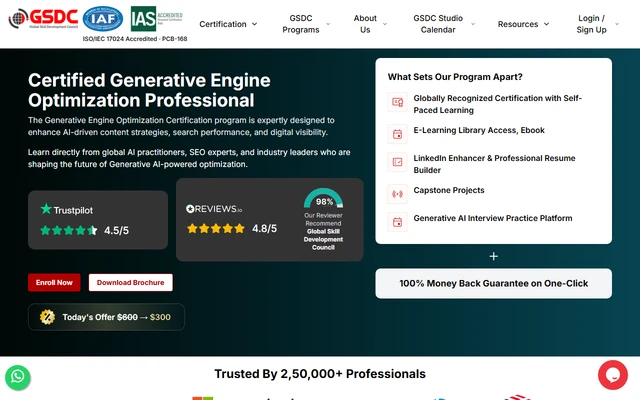This screenshot has height=400, width=640.
Task: Click the ISO/IEC 17024 Accredited text
Action: [x=135, y=39]
